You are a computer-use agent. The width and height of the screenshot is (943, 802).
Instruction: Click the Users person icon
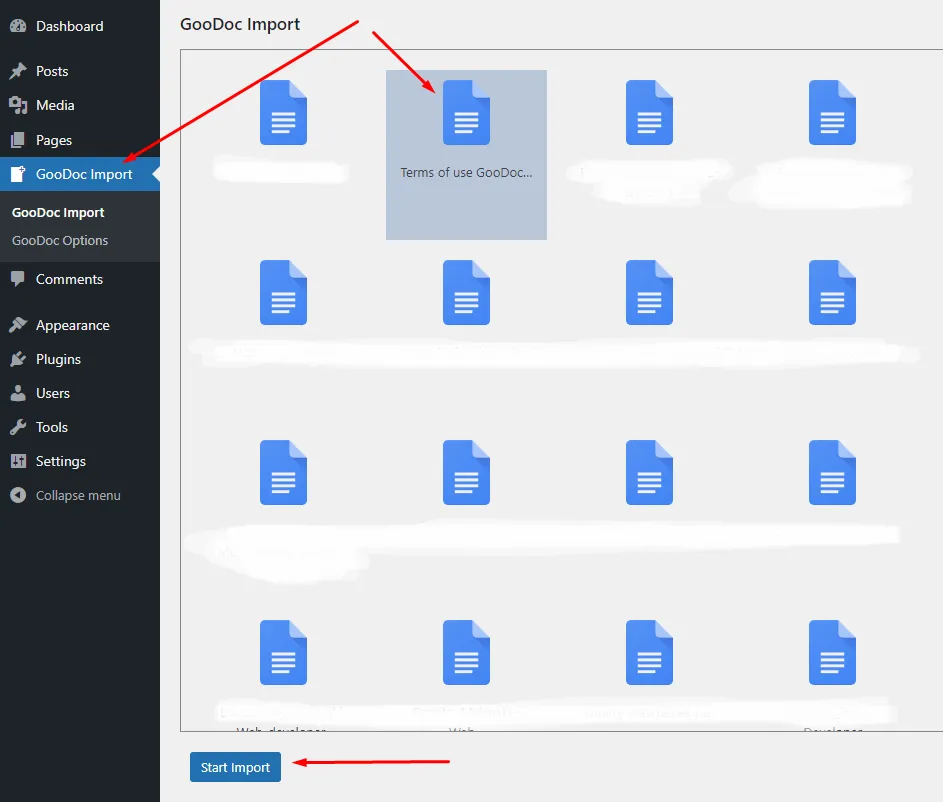pyautogui.click(x=18, y=393)
